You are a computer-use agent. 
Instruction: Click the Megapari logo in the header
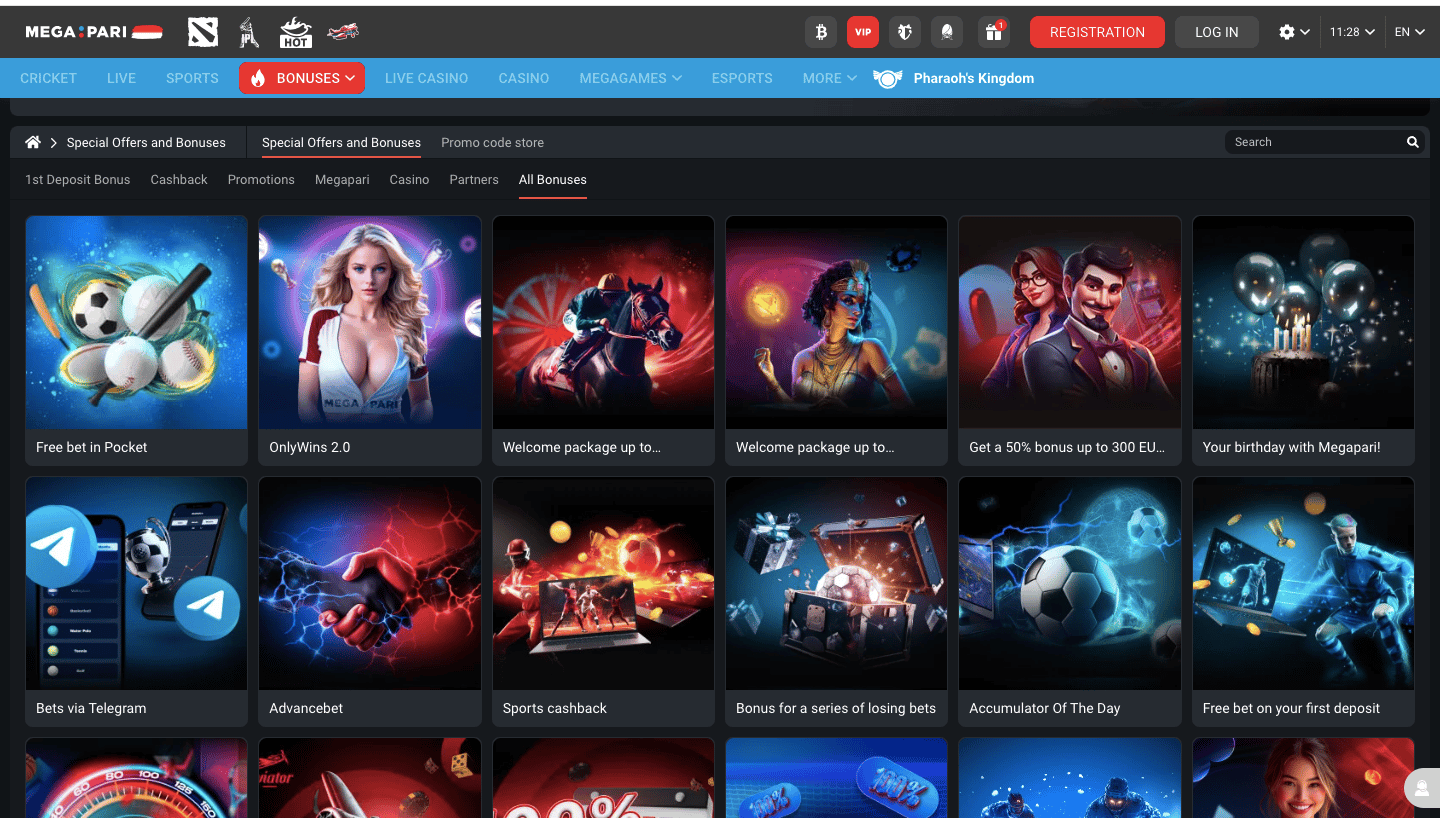click(94, 32)
